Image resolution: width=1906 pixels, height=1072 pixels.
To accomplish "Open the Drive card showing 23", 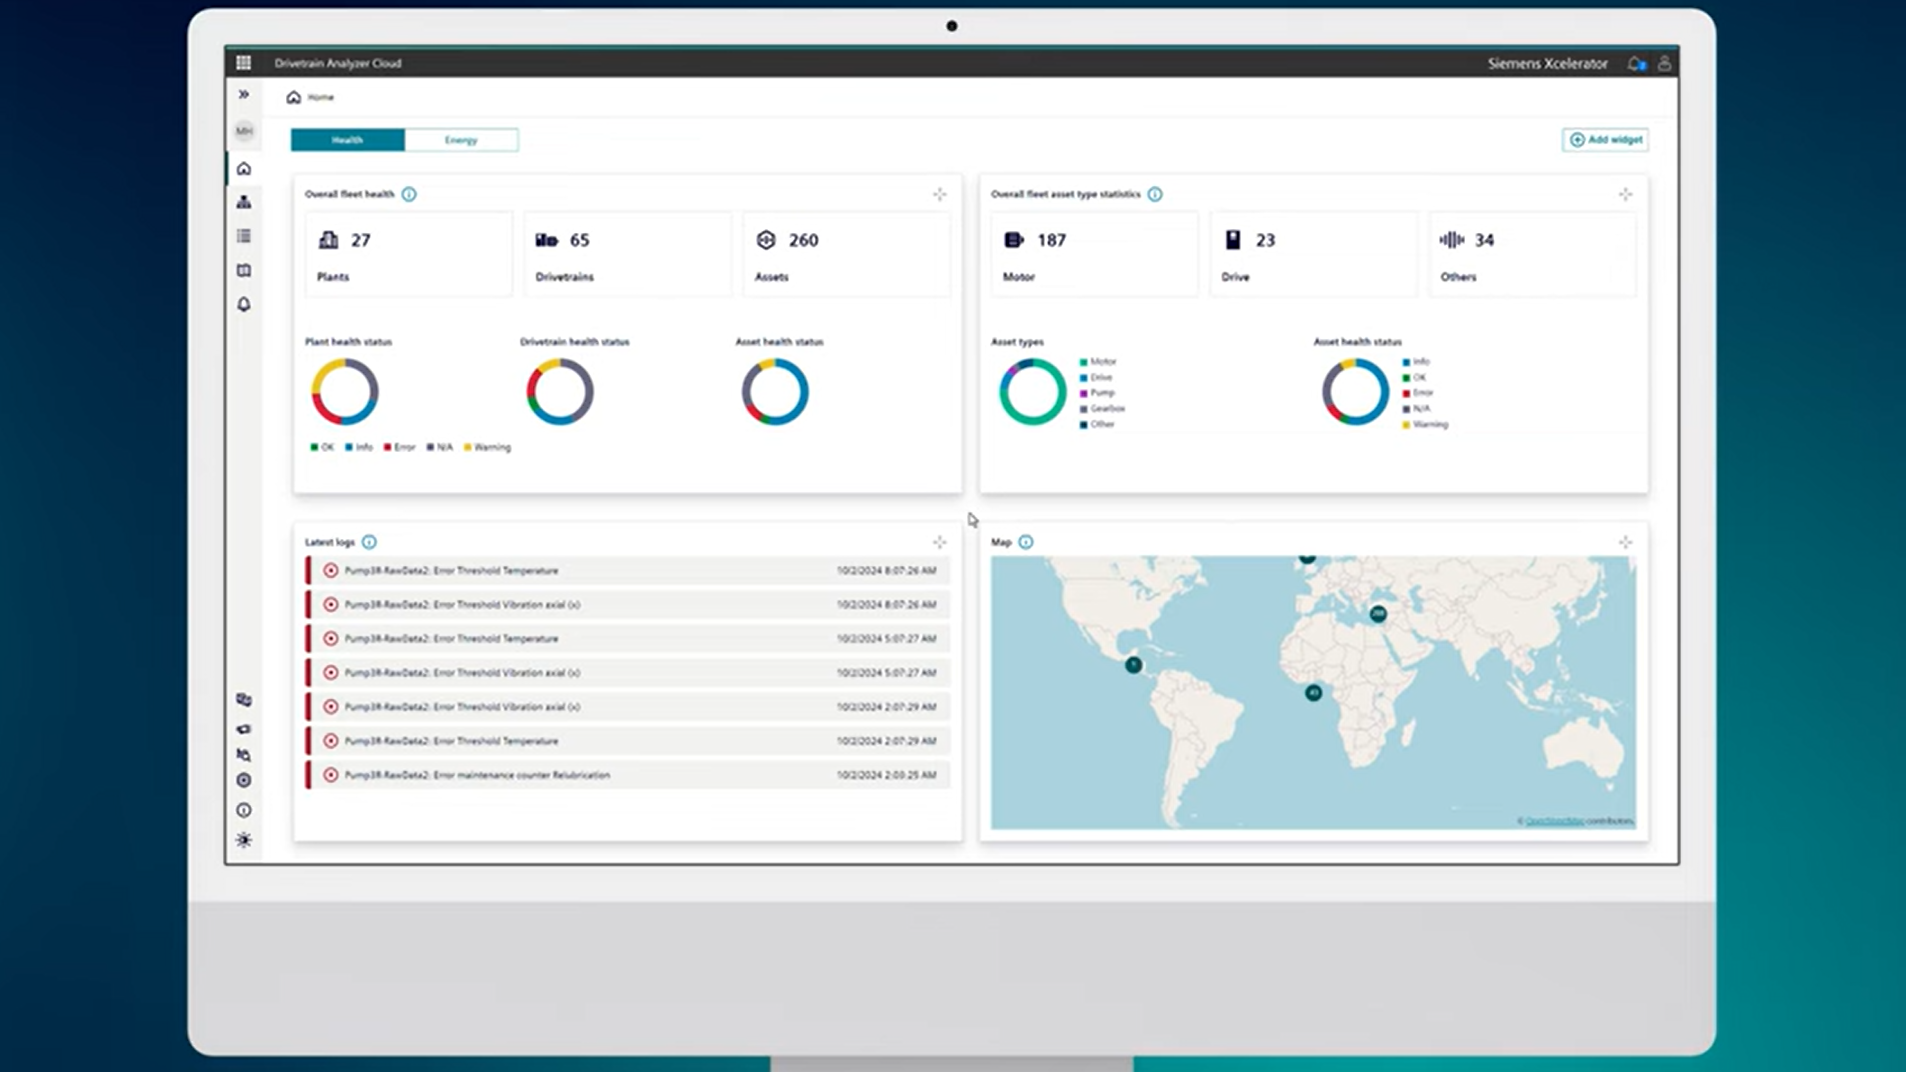I will click(1313, 254).
